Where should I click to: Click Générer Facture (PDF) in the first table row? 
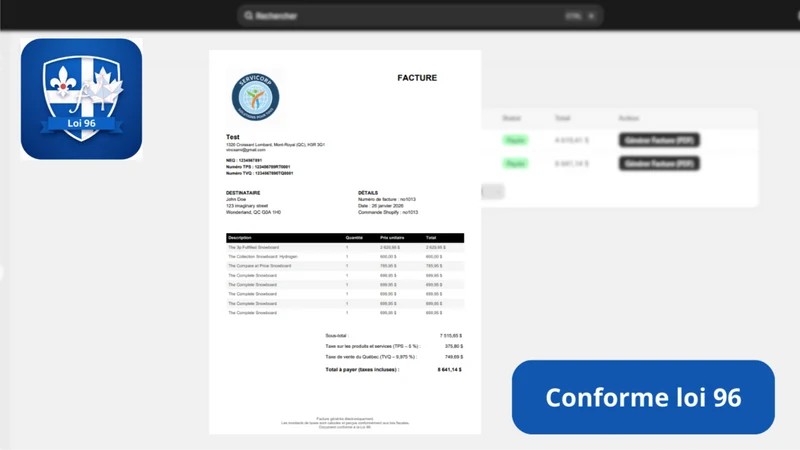pos(659,140)
